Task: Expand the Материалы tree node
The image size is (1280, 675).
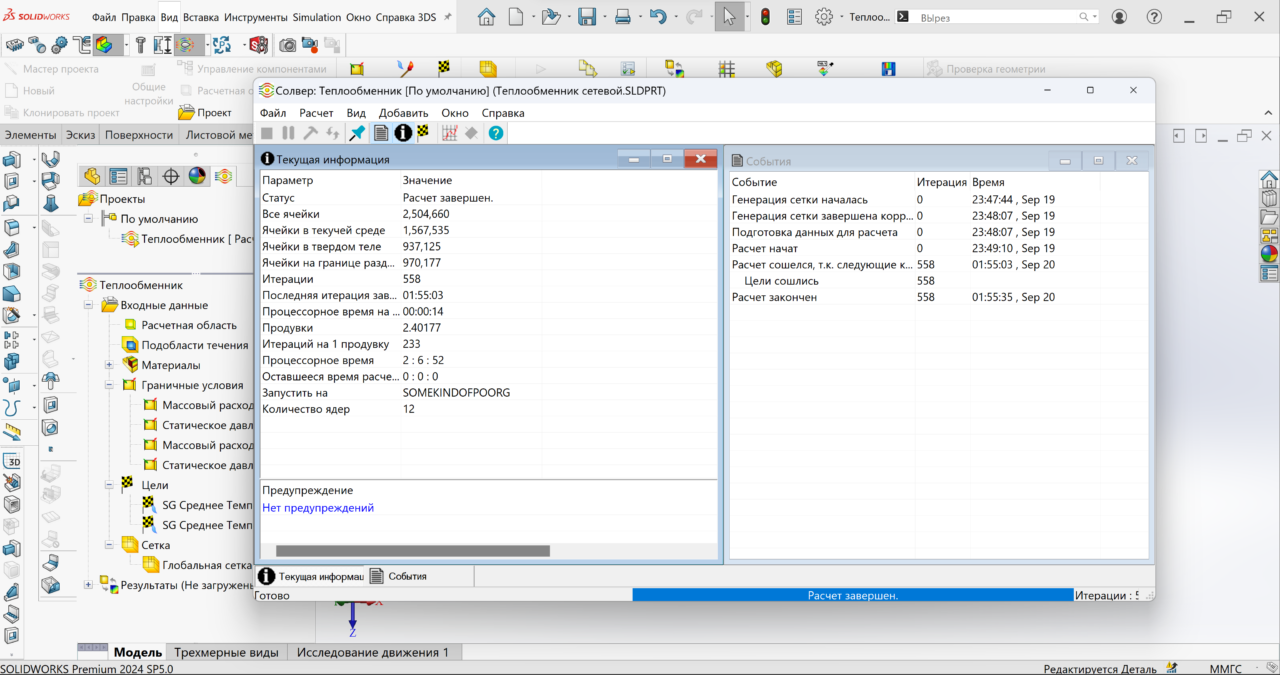Action: pyautogui.click(x=109, y=365)
